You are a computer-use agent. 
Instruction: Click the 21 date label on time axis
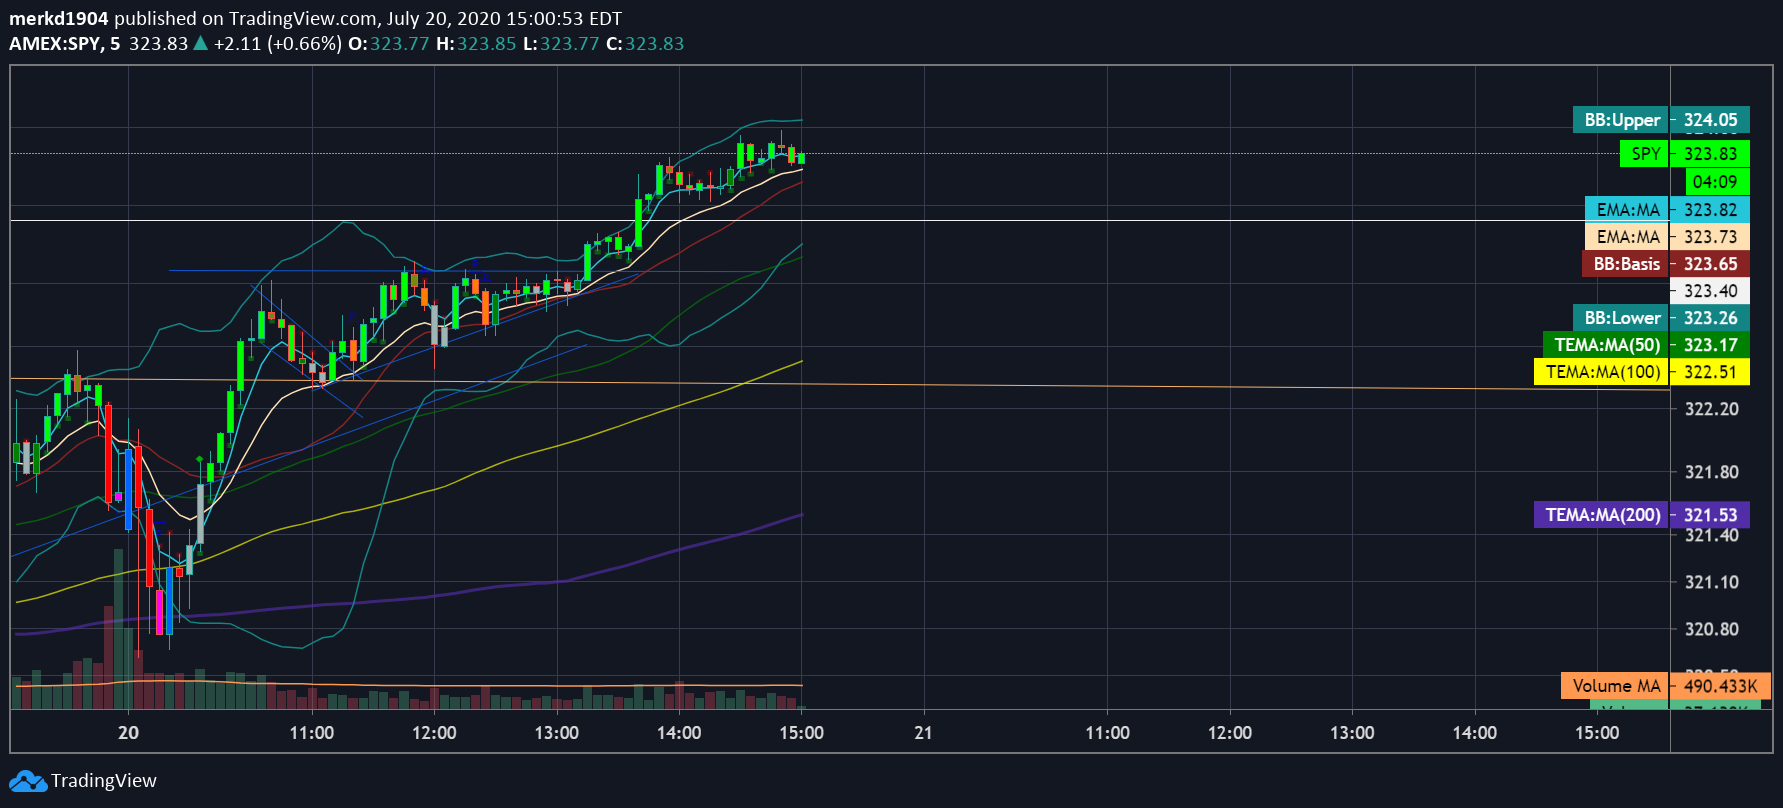tap(923, 733)
